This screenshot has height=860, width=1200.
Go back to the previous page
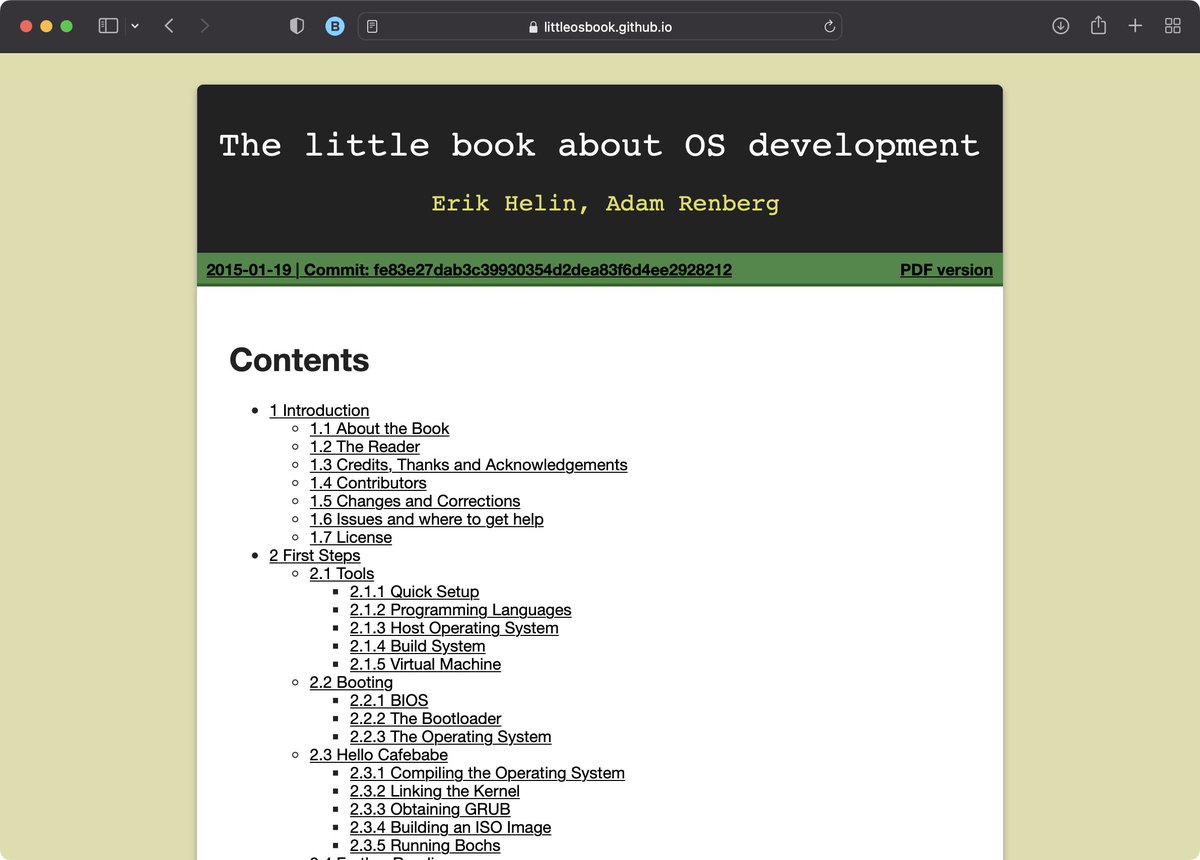pyautogui.click(x=169, y=26)
